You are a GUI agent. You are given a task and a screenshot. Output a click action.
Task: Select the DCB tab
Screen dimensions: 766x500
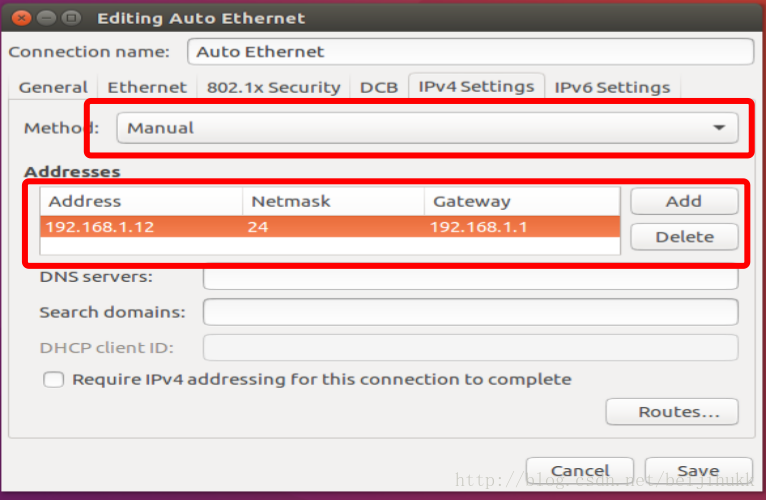[379, 87]
